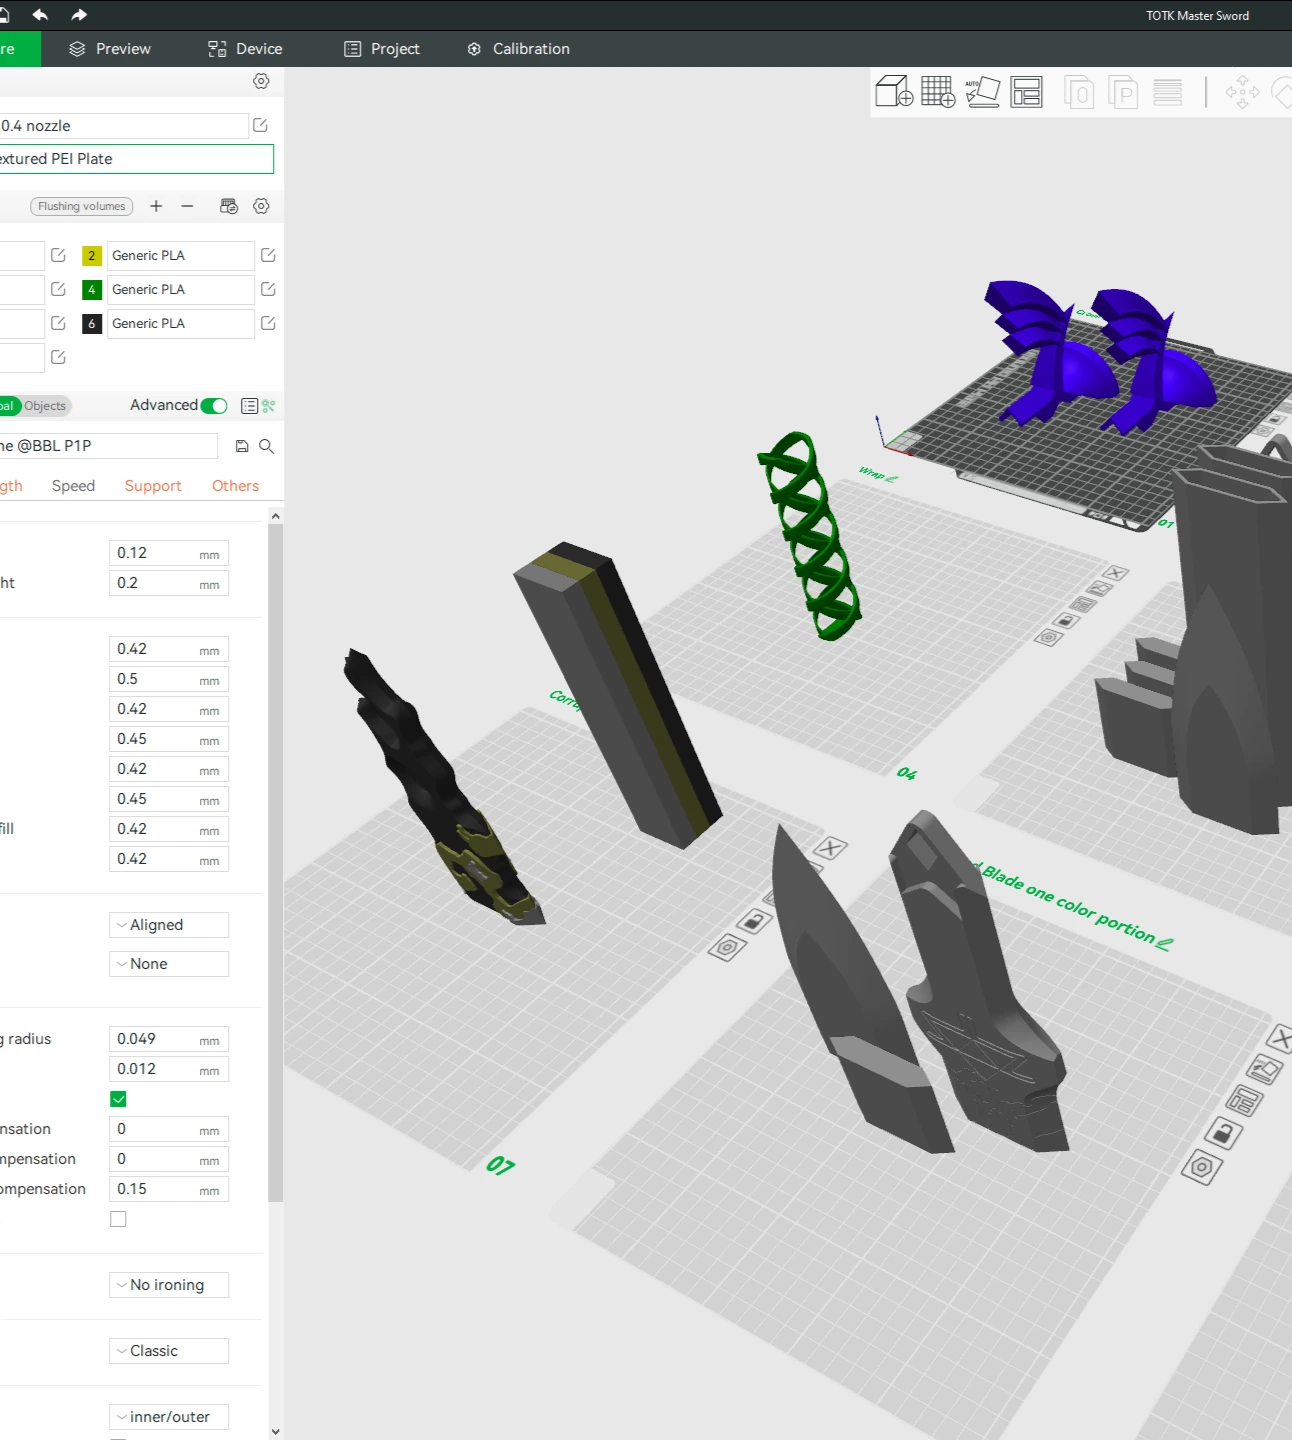Click the Add object cube icon
This screenshot has width=1292, height=1440.
894,92
